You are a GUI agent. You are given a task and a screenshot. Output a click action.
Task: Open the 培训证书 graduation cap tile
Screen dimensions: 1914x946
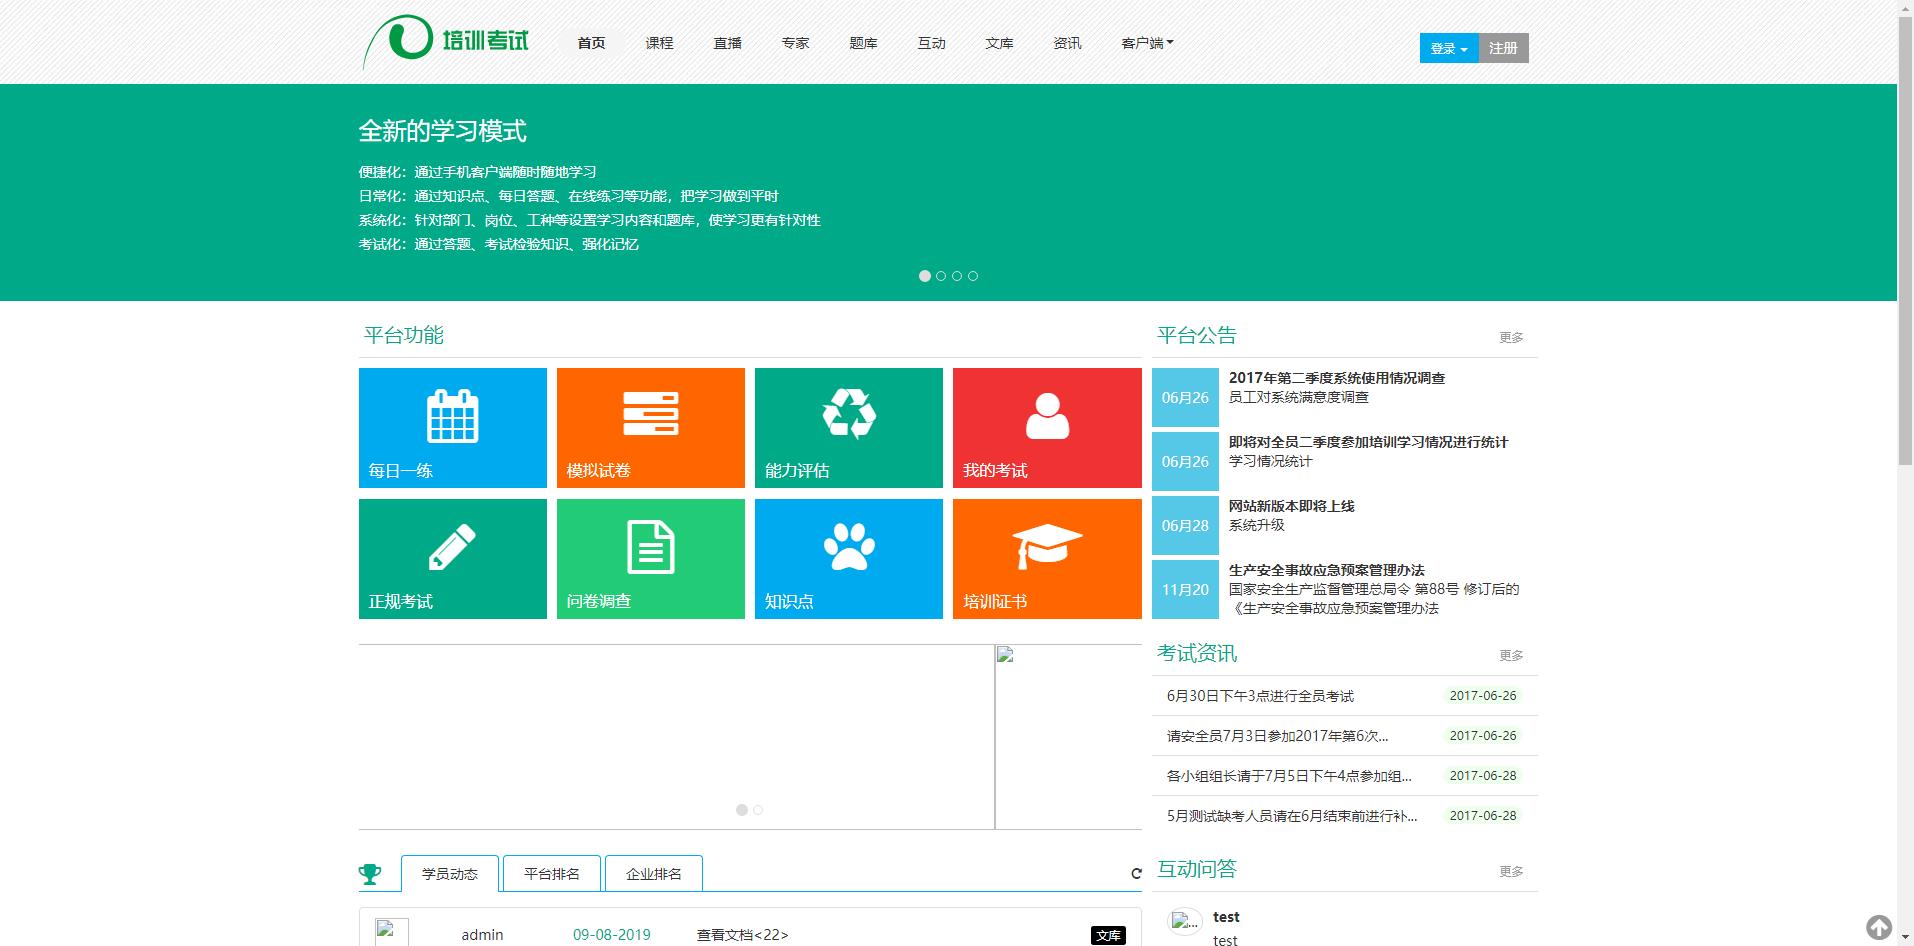(x=1047, y=559)
